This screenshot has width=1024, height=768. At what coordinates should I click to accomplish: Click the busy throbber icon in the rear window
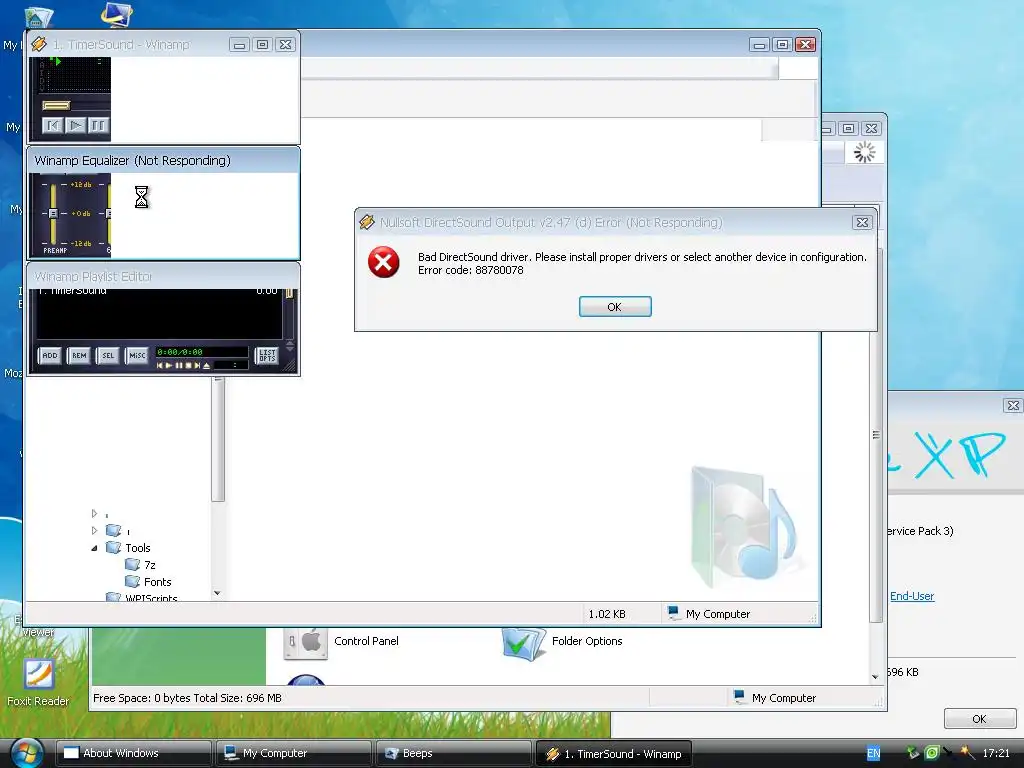pyautogui.click(x=865, y=152)
